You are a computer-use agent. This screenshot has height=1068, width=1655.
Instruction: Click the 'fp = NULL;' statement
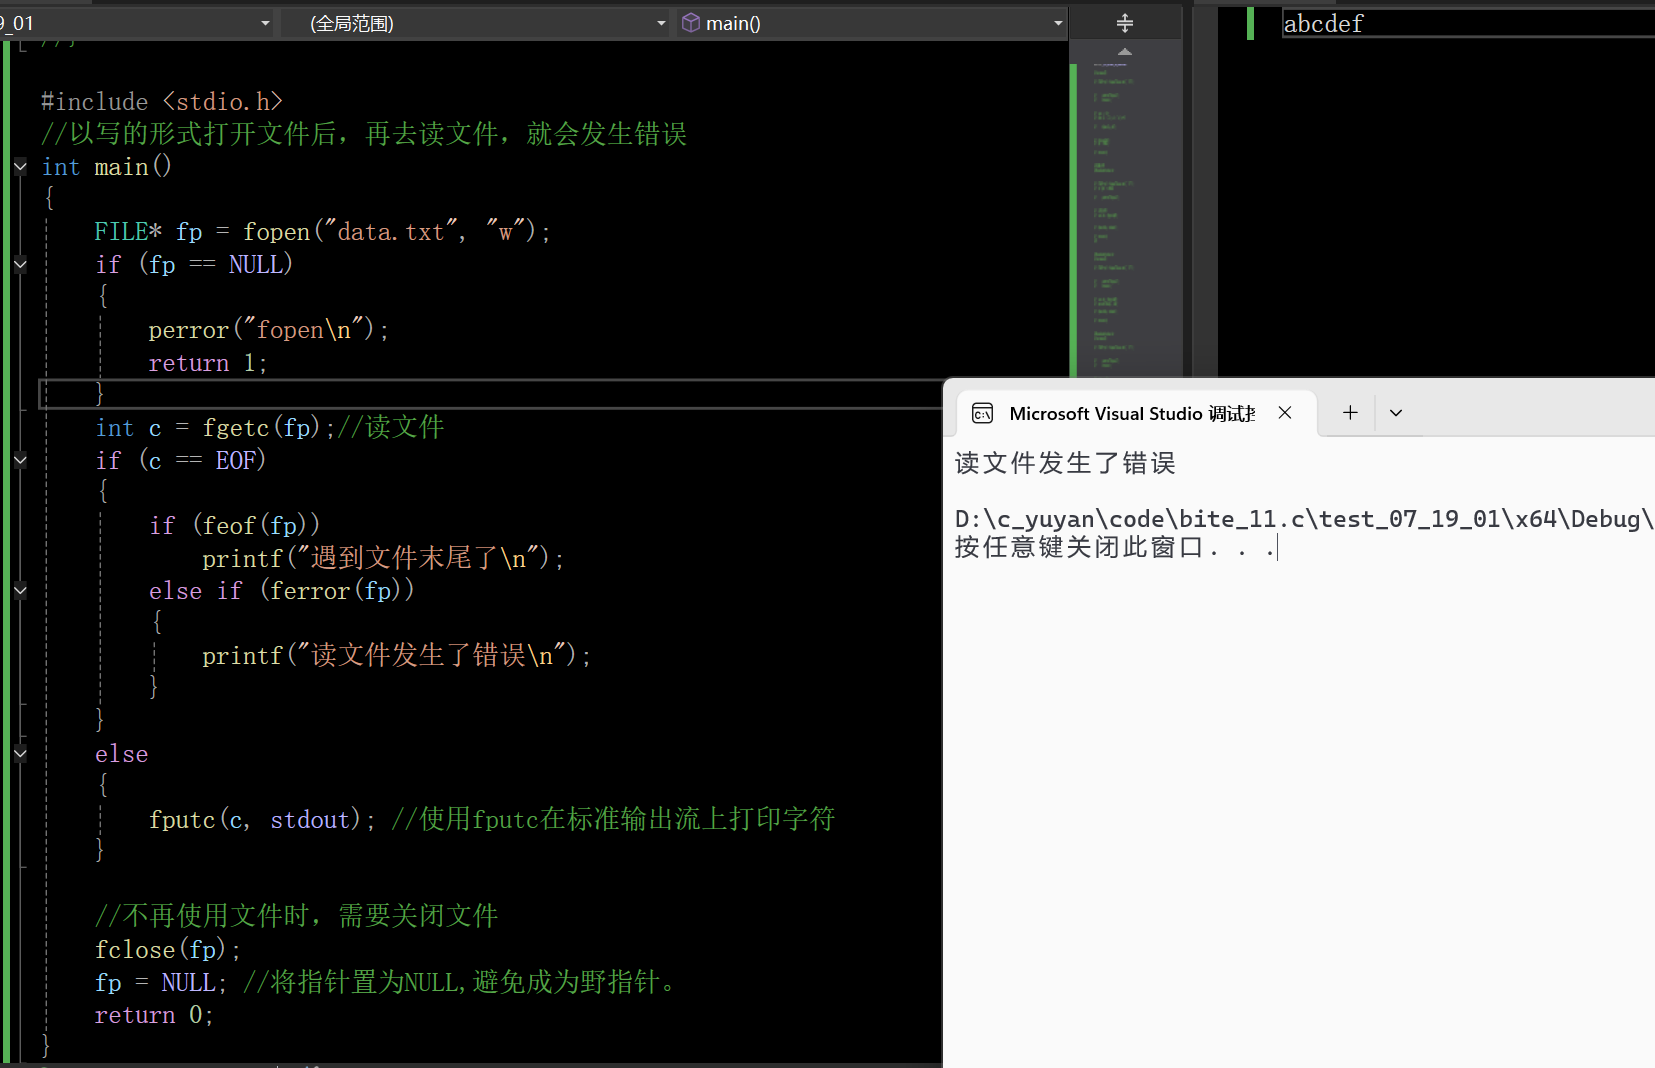161,982
